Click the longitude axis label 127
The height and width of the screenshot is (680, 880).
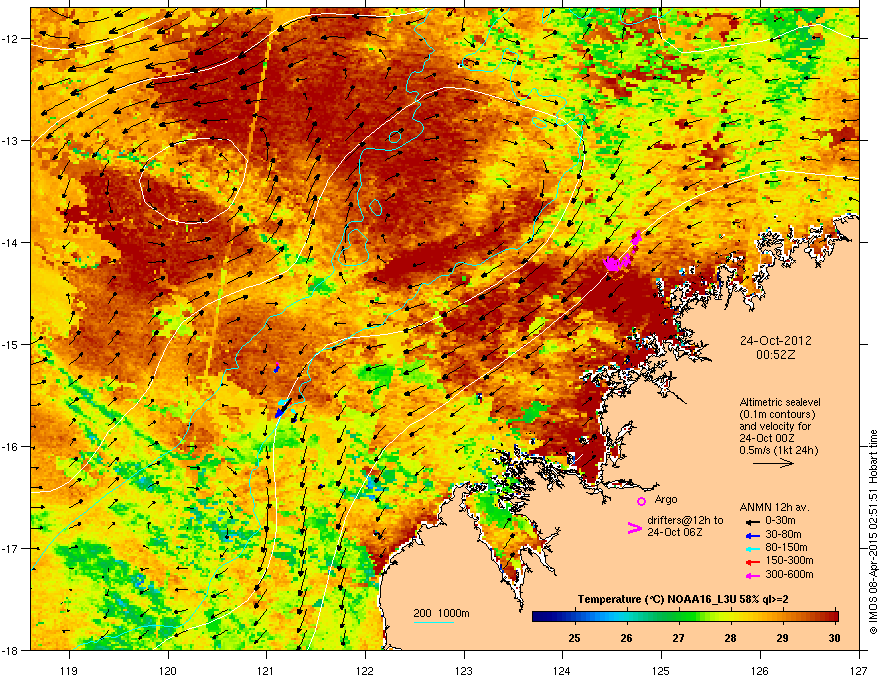pyautogui.click(x=859, y=671)
